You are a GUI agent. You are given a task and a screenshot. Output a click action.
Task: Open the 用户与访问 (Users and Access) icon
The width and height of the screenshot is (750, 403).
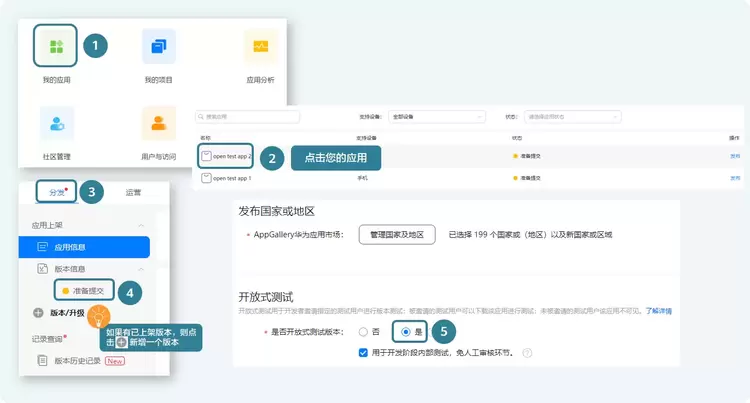click(x=159, y=124)
